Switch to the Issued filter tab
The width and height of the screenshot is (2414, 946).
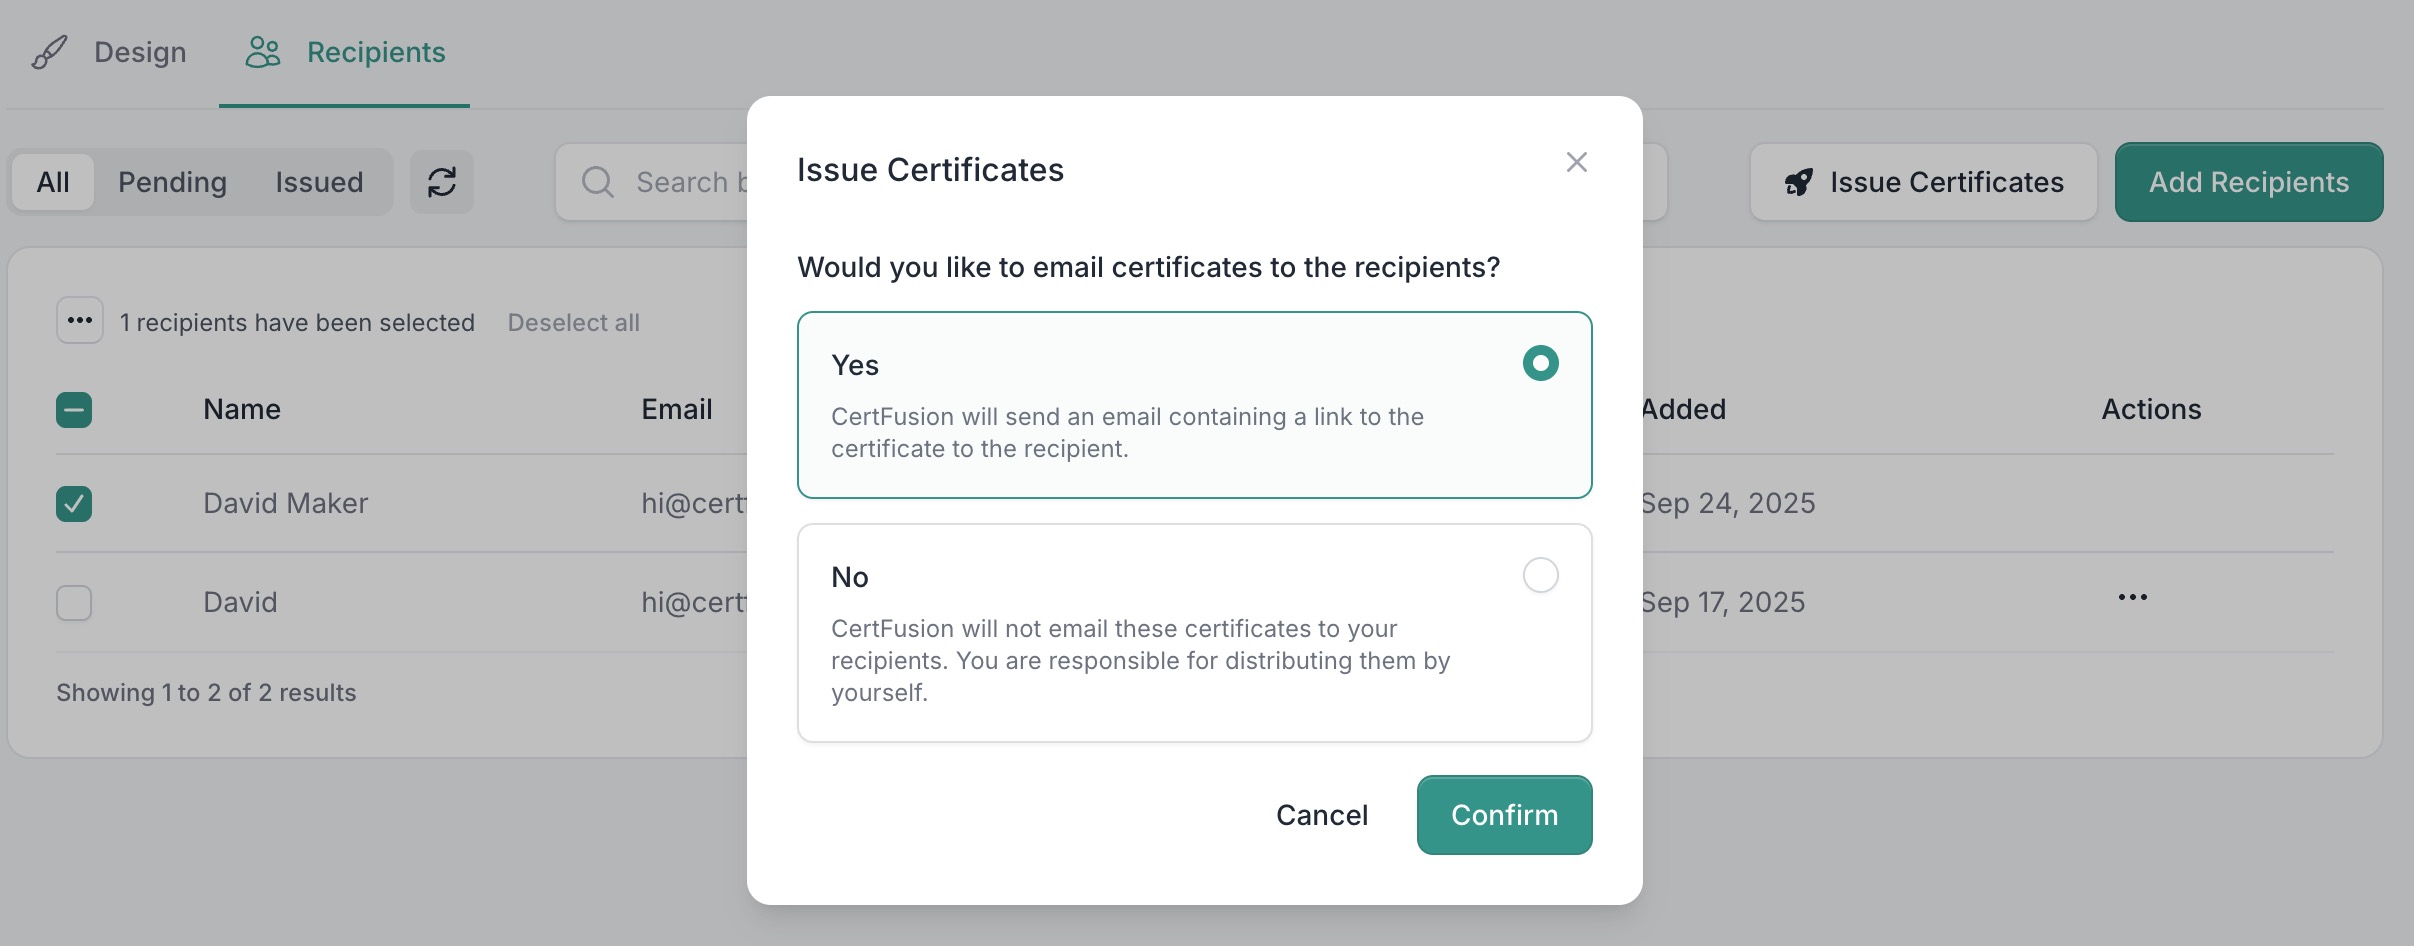pos(319,182)
